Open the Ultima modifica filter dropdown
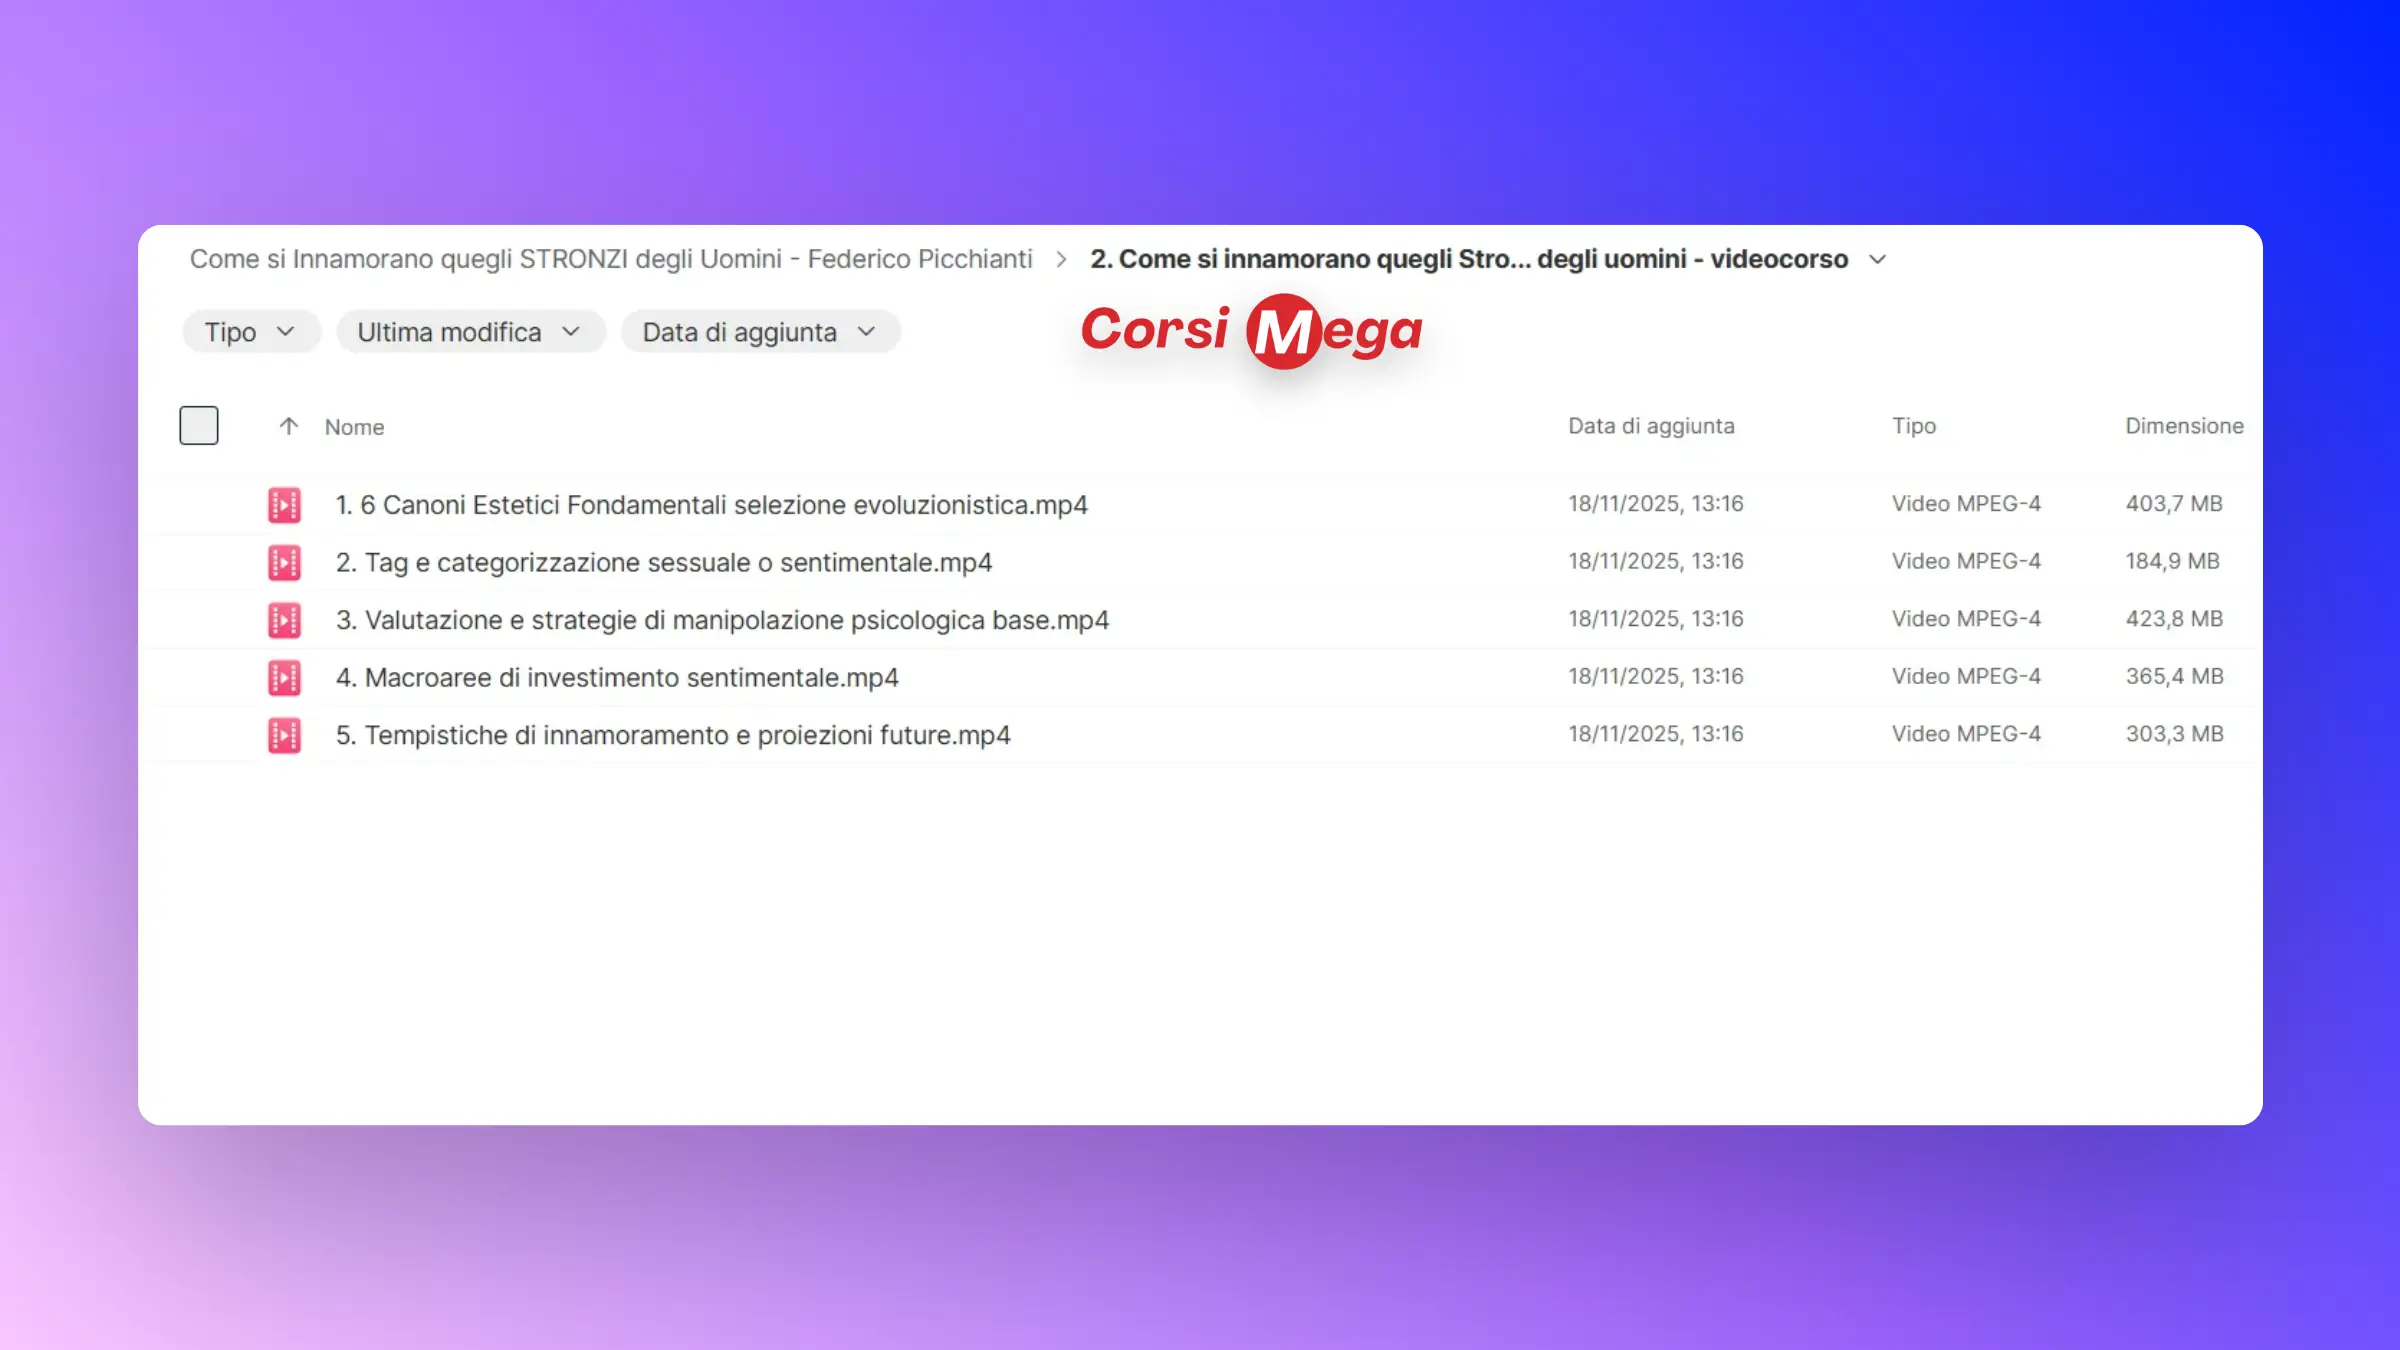Screen dimensions: 2400x1350 (x=469, y=332)
